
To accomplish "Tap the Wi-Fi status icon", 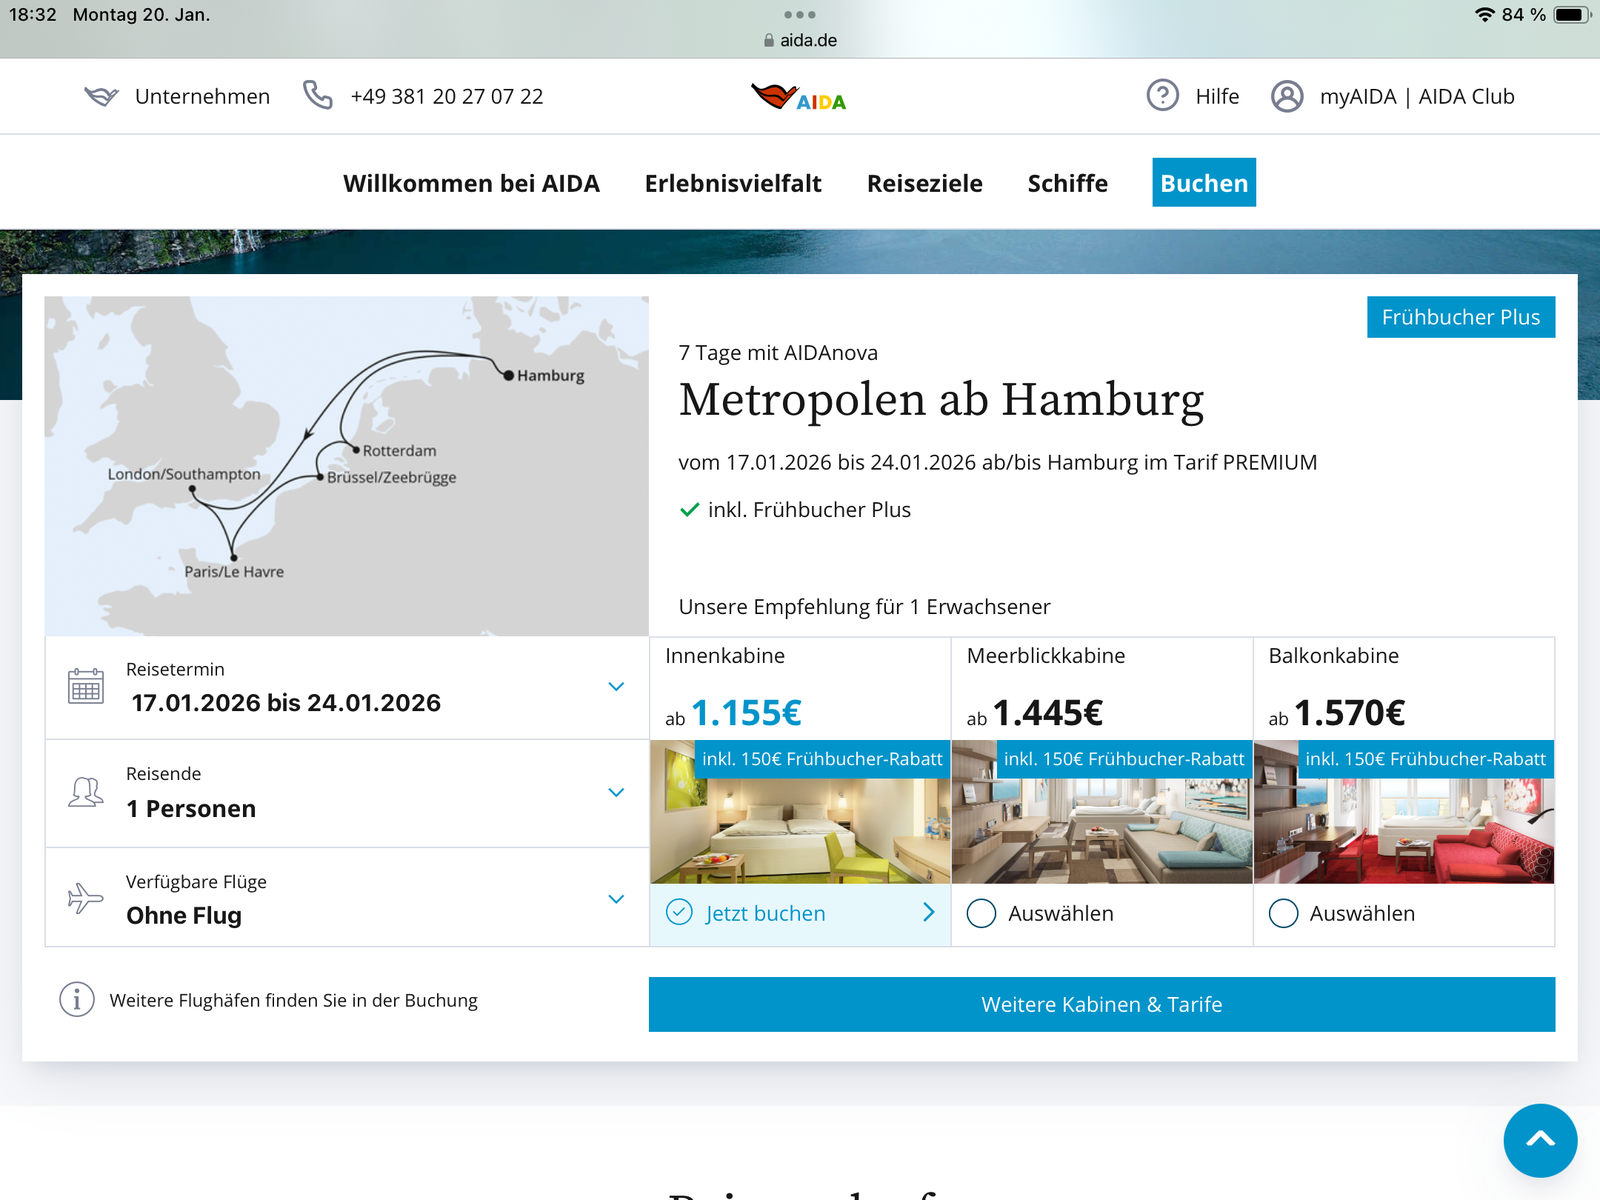I will point(1485,15).
